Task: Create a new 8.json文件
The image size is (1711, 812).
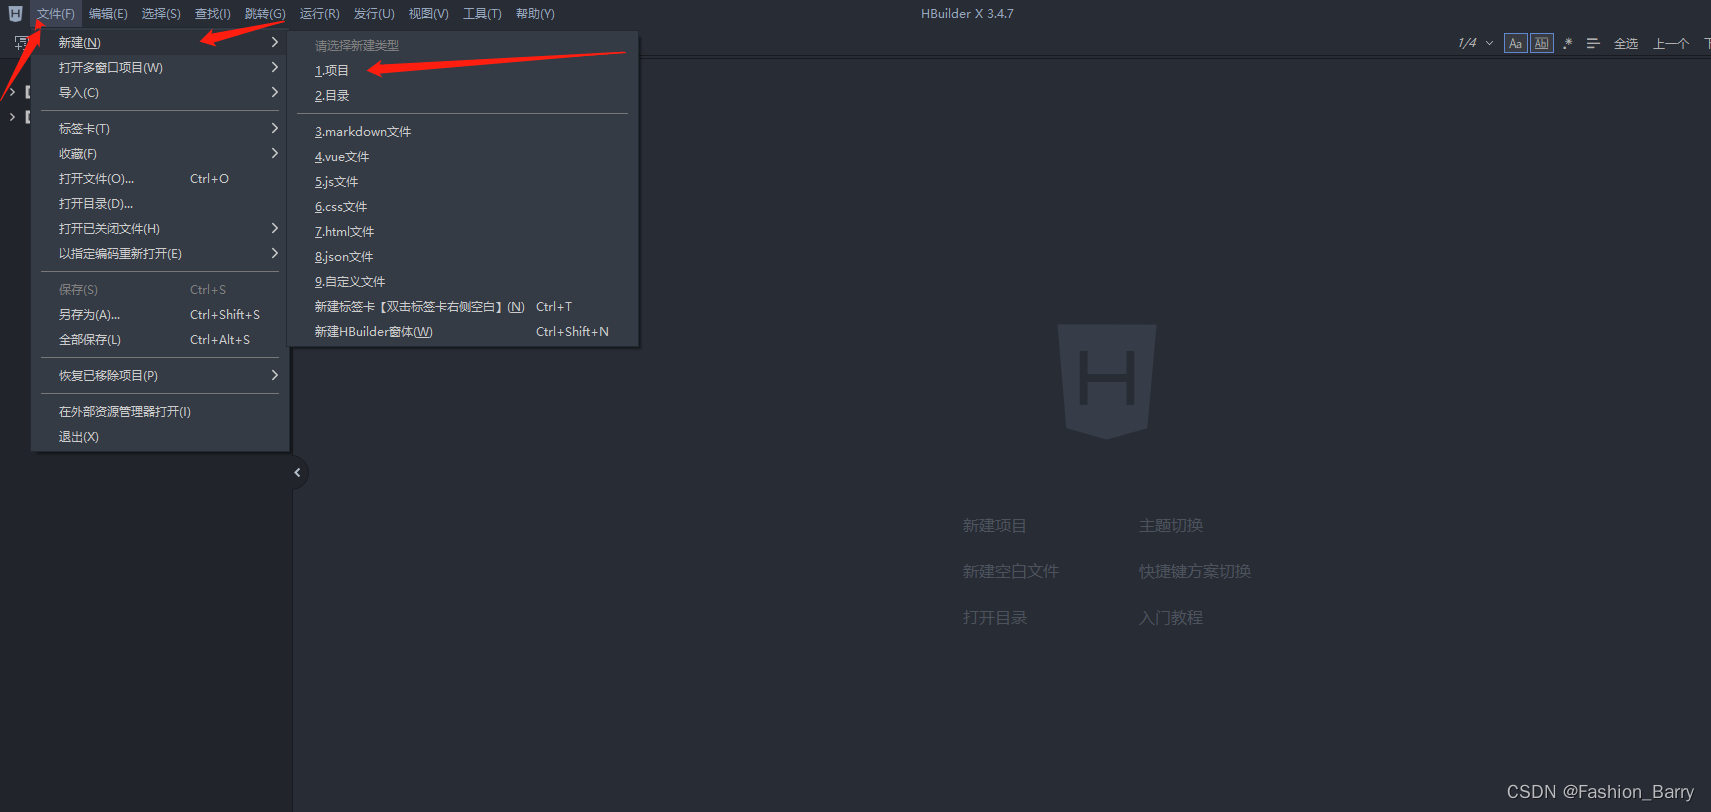Action: point(463,257)
